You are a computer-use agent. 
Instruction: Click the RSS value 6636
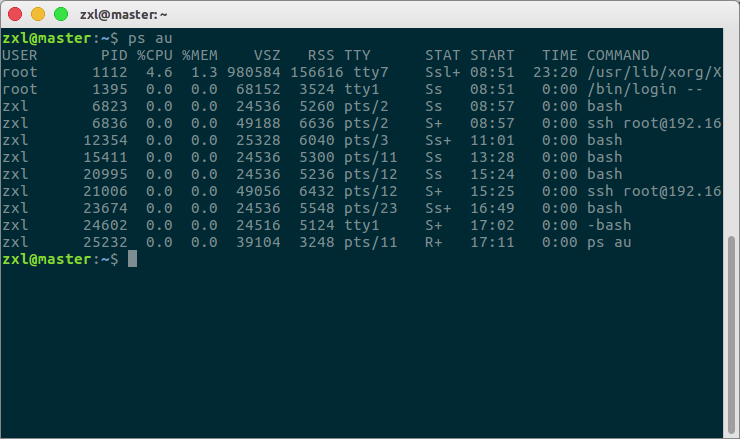317,123
